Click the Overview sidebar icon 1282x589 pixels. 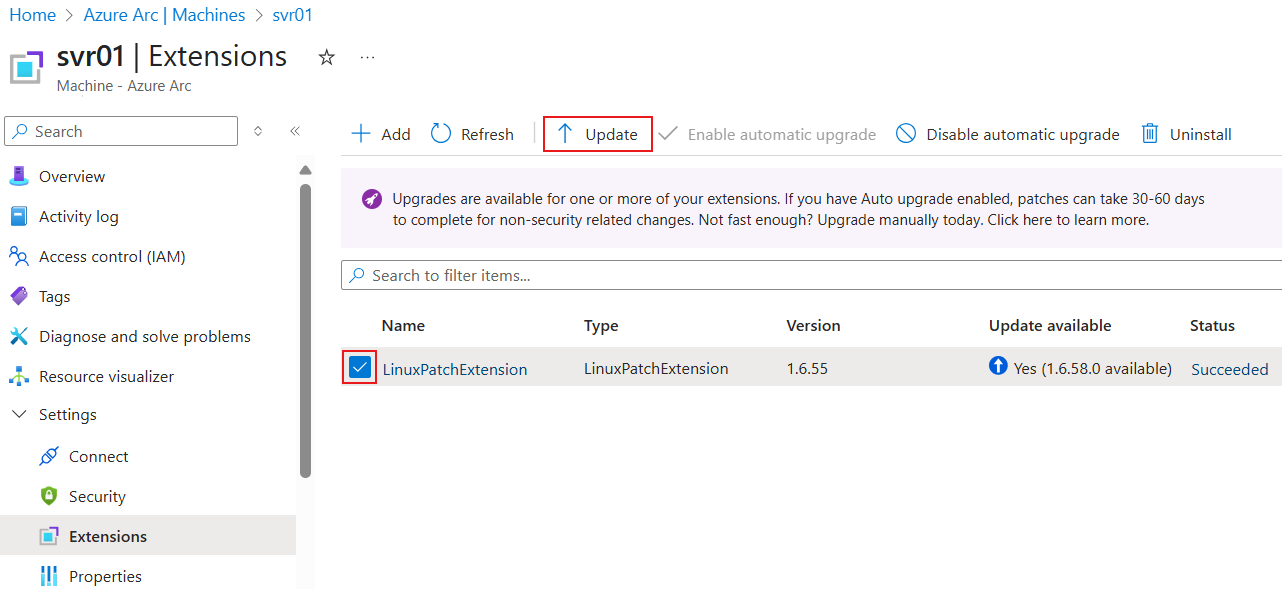[x=19, y=176]
